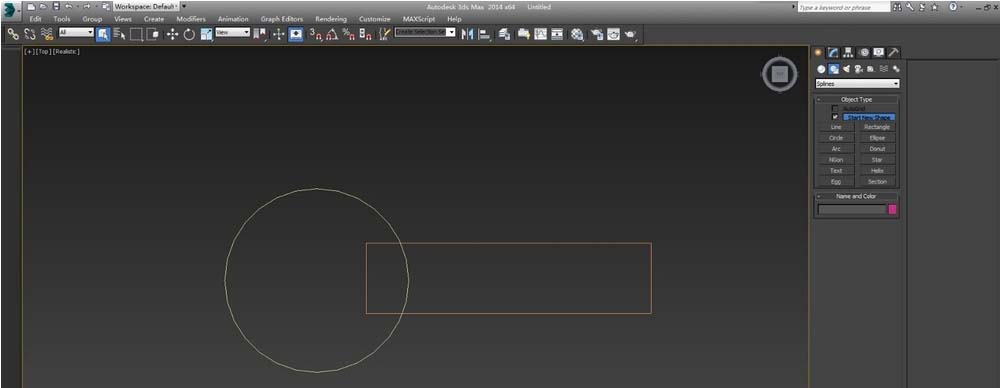The height and width of the screenshot is (388, 1000).
Task: Toggle Percent Snap
Action: click(x=349, y=34)
